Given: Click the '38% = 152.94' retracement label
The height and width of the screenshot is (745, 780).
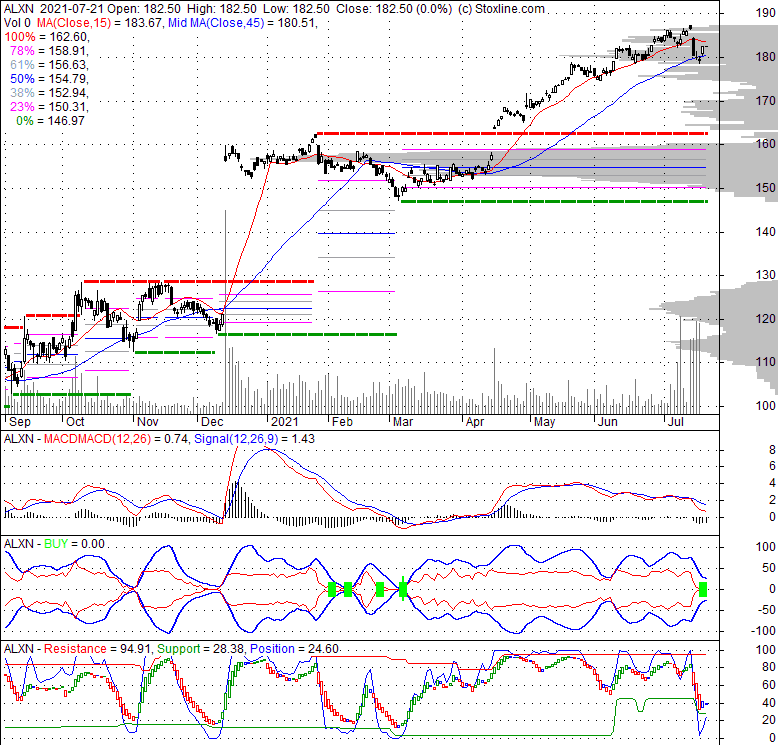Looking at the screenshot, I should pos(49,93).
